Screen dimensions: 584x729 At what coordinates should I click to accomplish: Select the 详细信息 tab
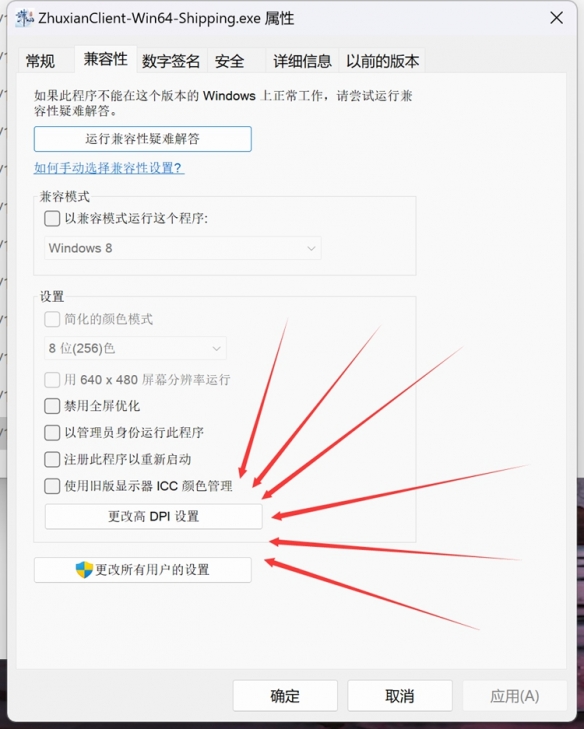[302, 61]
